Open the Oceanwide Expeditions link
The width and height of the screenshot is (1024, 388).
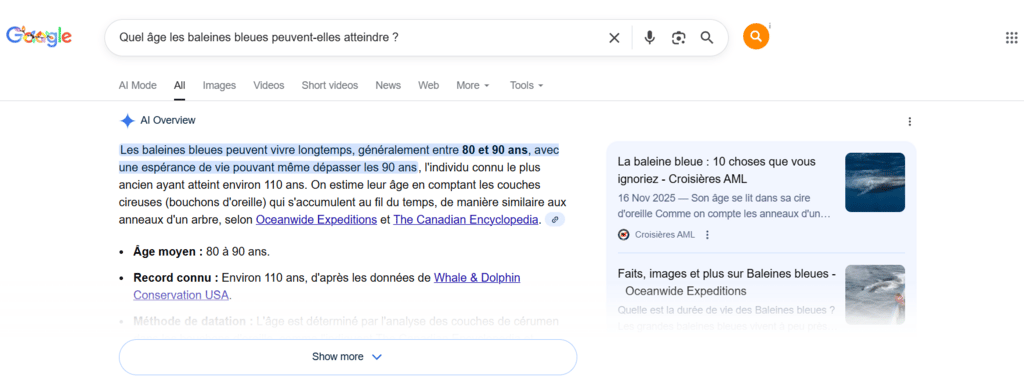point(316,220)
